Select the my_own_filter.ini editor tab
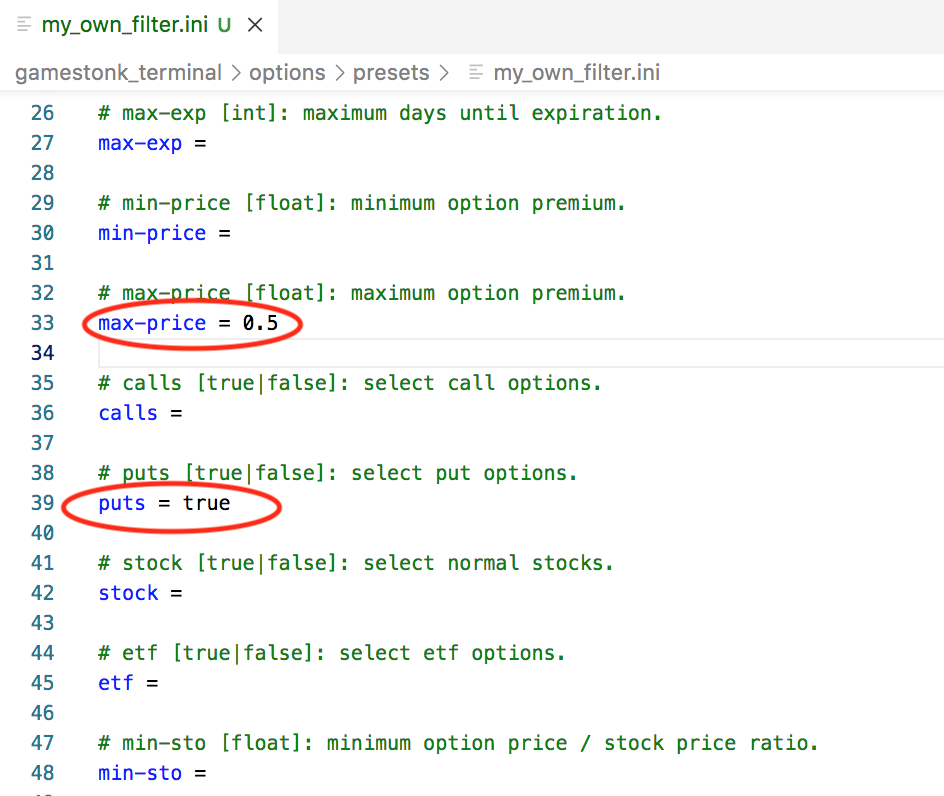944x796 pixels. point(138,25)
